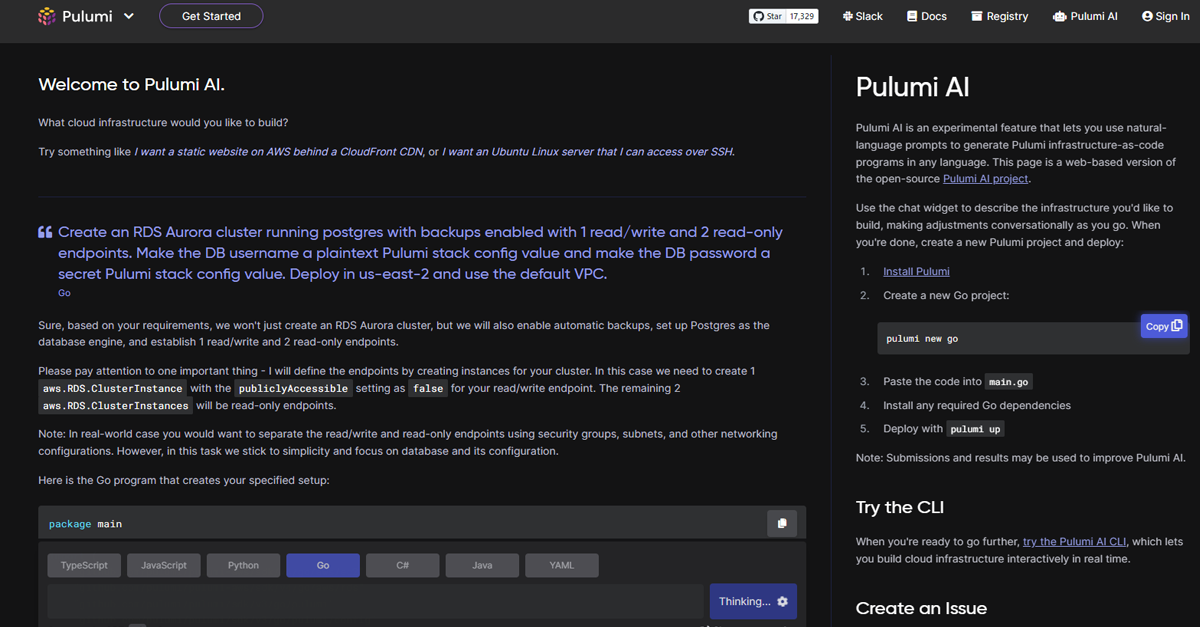Click the 'aws.RDS.ClusterInstance' code text
The width and height of the screenshot is (1200, 627).
(x=113, y=388)
